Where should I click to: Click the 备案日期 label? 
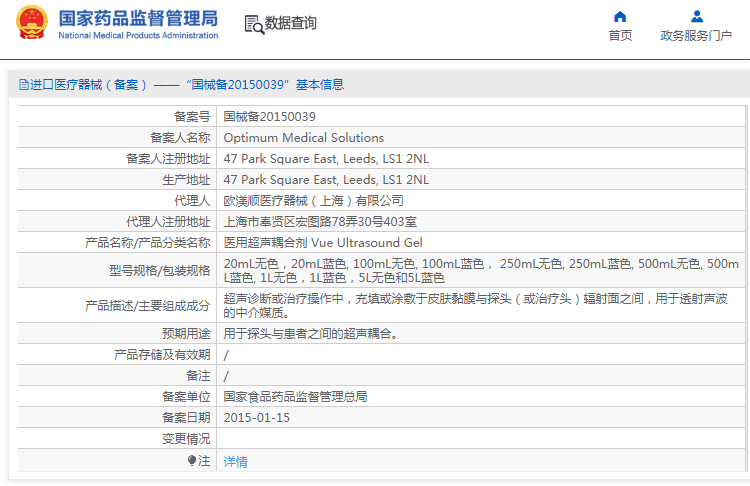pos(186,418)
